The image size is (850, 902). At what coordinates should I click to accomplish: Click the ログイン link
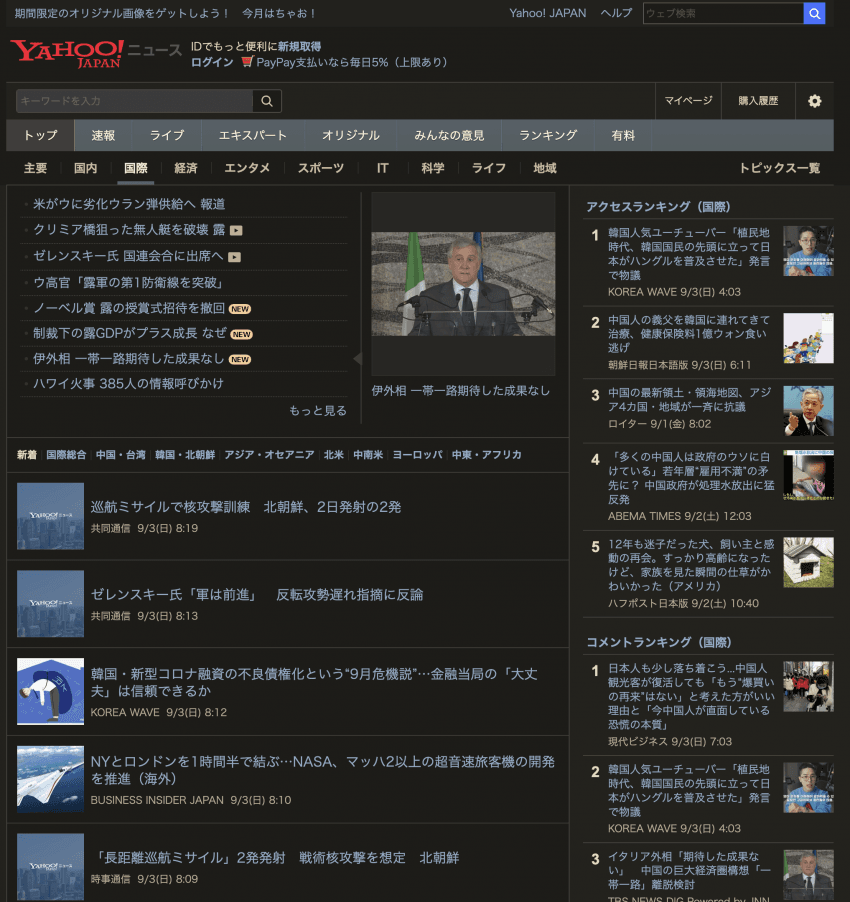[212, 62]
